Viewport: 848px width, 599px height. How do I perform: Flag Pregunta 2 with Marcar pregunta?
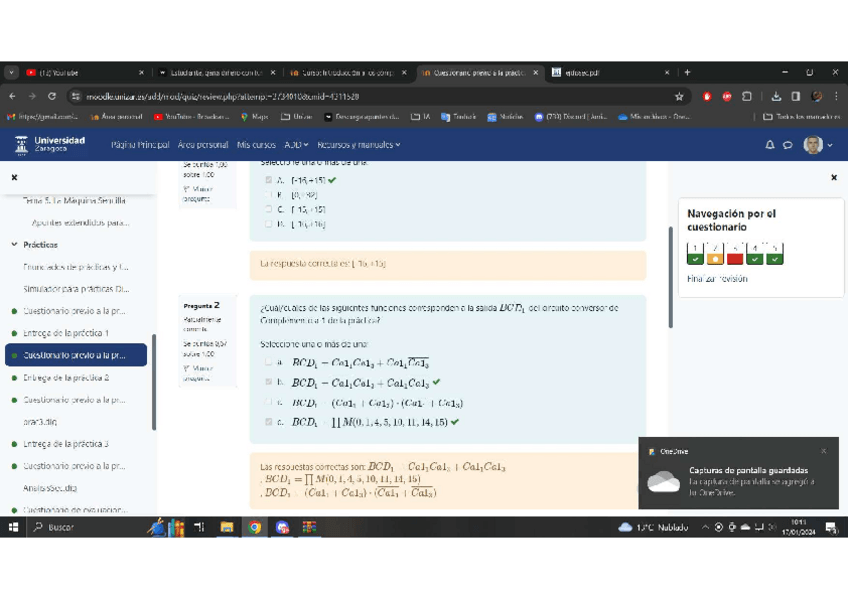click(197, 373)
